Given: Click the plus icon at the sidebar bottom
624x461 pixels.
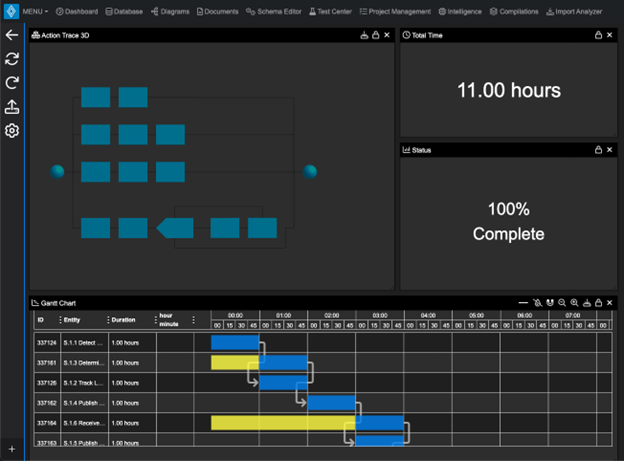Looking at the screenshot, I should pyautogui.click(x=12, y=449).
